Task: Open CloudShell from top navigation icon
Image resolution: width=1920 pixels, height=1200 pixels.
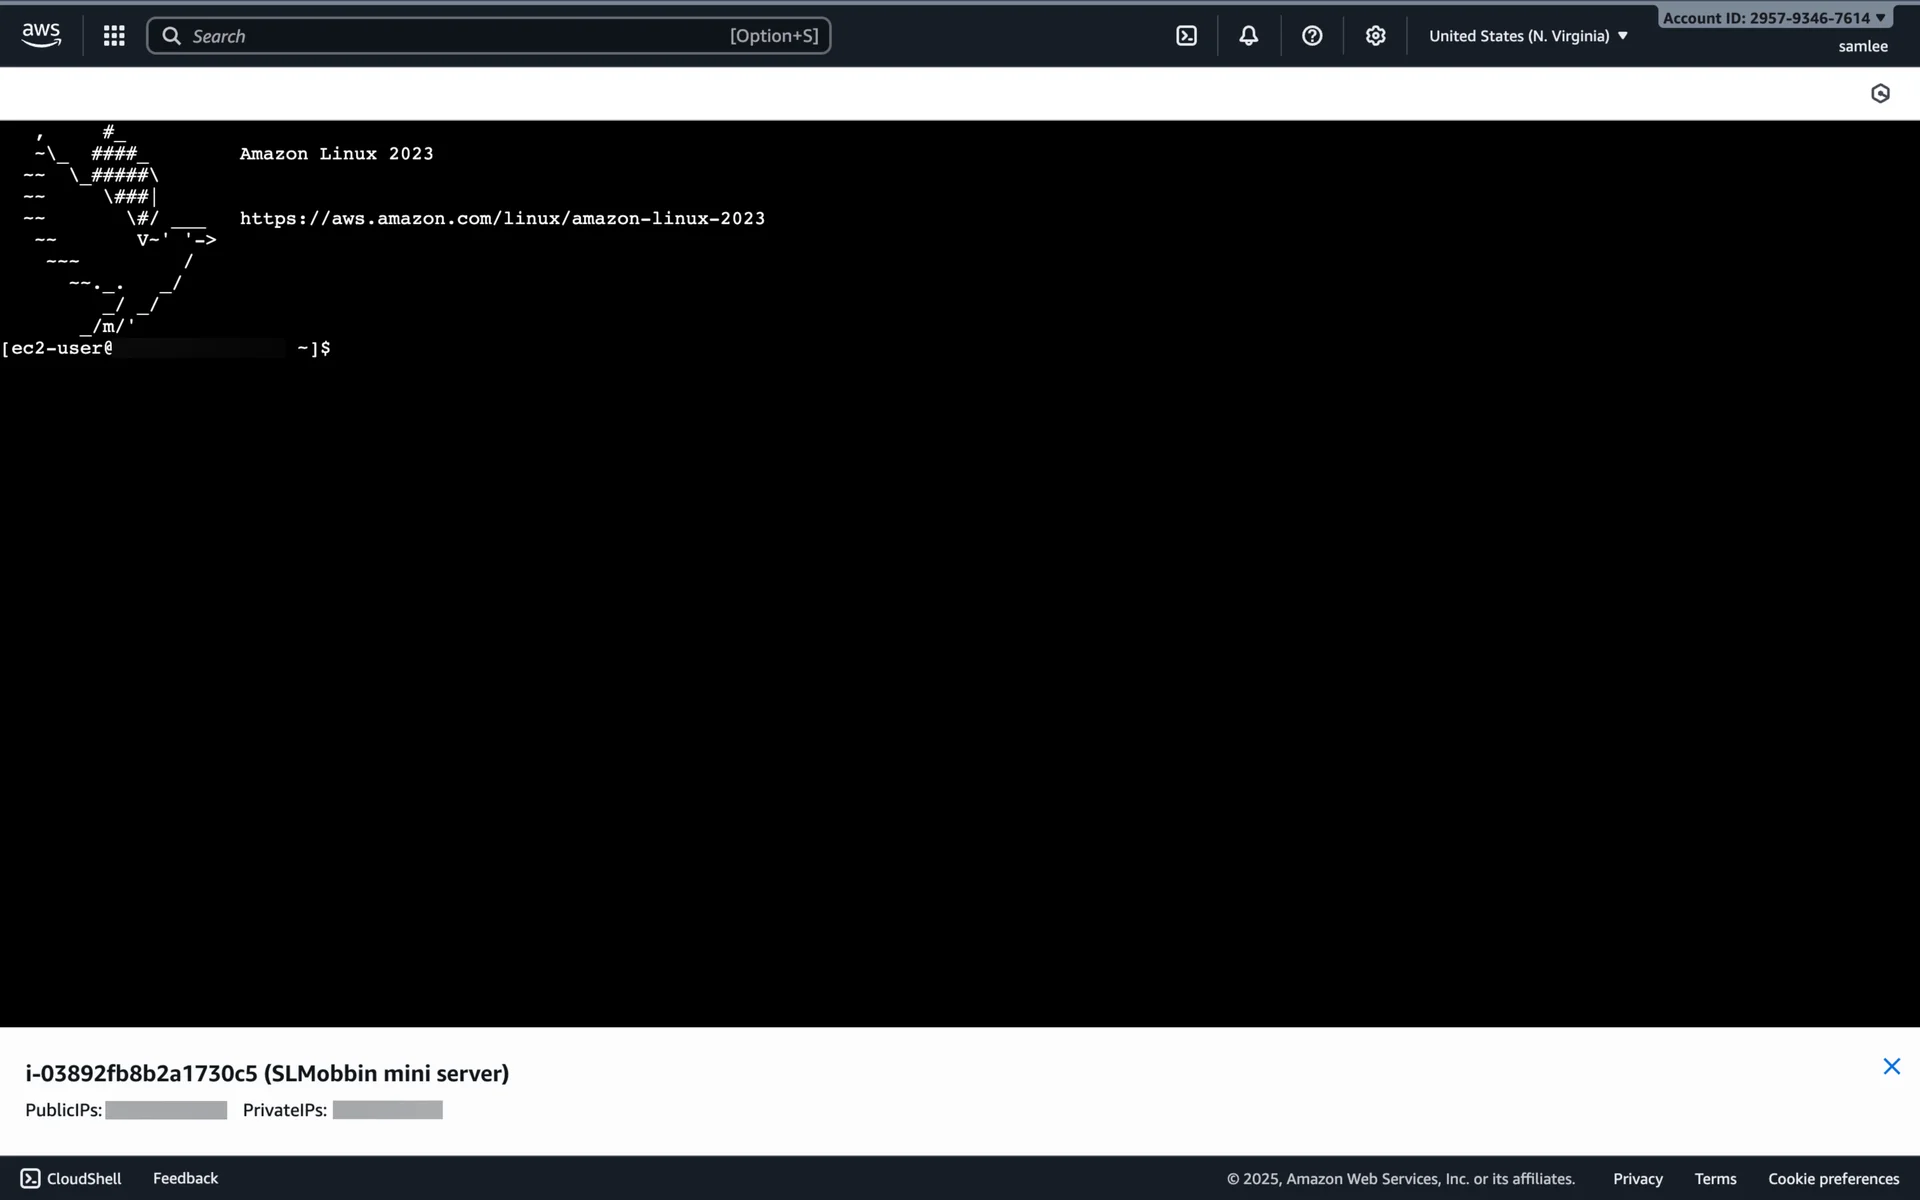Action: 1186,36
